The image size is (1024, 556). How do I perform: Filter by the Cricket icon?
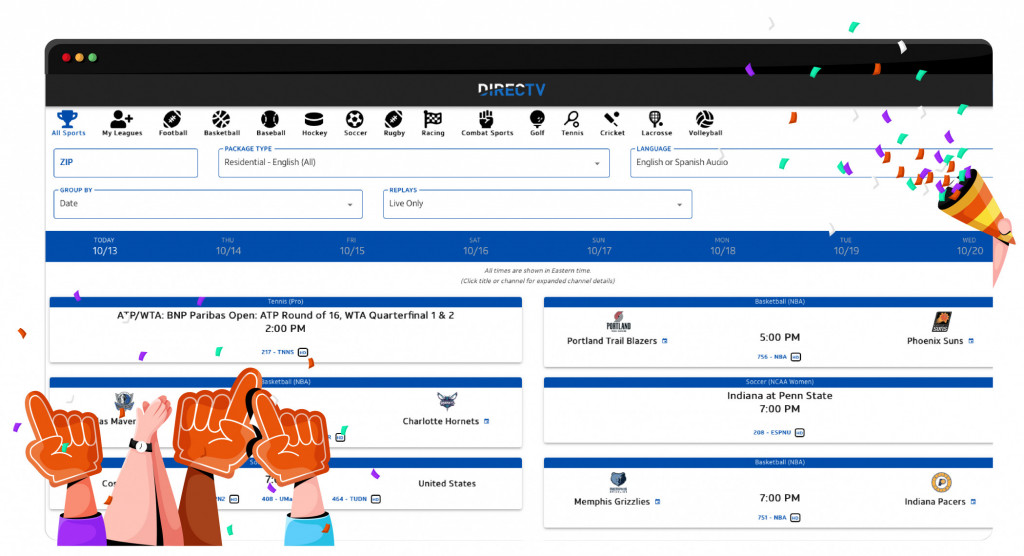tap(612, 119)
